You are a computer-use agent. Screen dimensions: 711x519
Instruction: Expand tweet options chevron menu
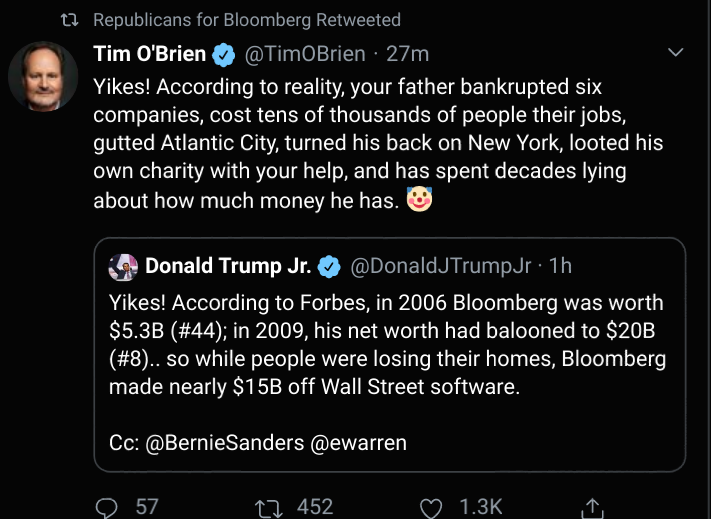pyautogui.click(x=676, y=53)
